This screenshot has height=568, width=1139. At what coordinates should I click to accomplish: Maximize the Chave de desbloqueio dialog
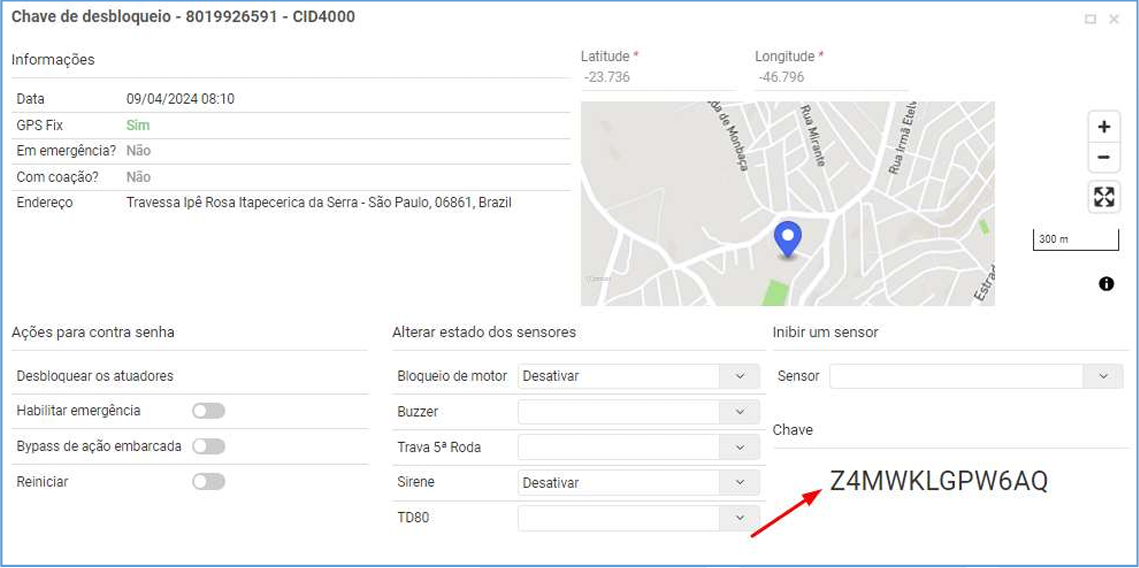[1090, 19]
